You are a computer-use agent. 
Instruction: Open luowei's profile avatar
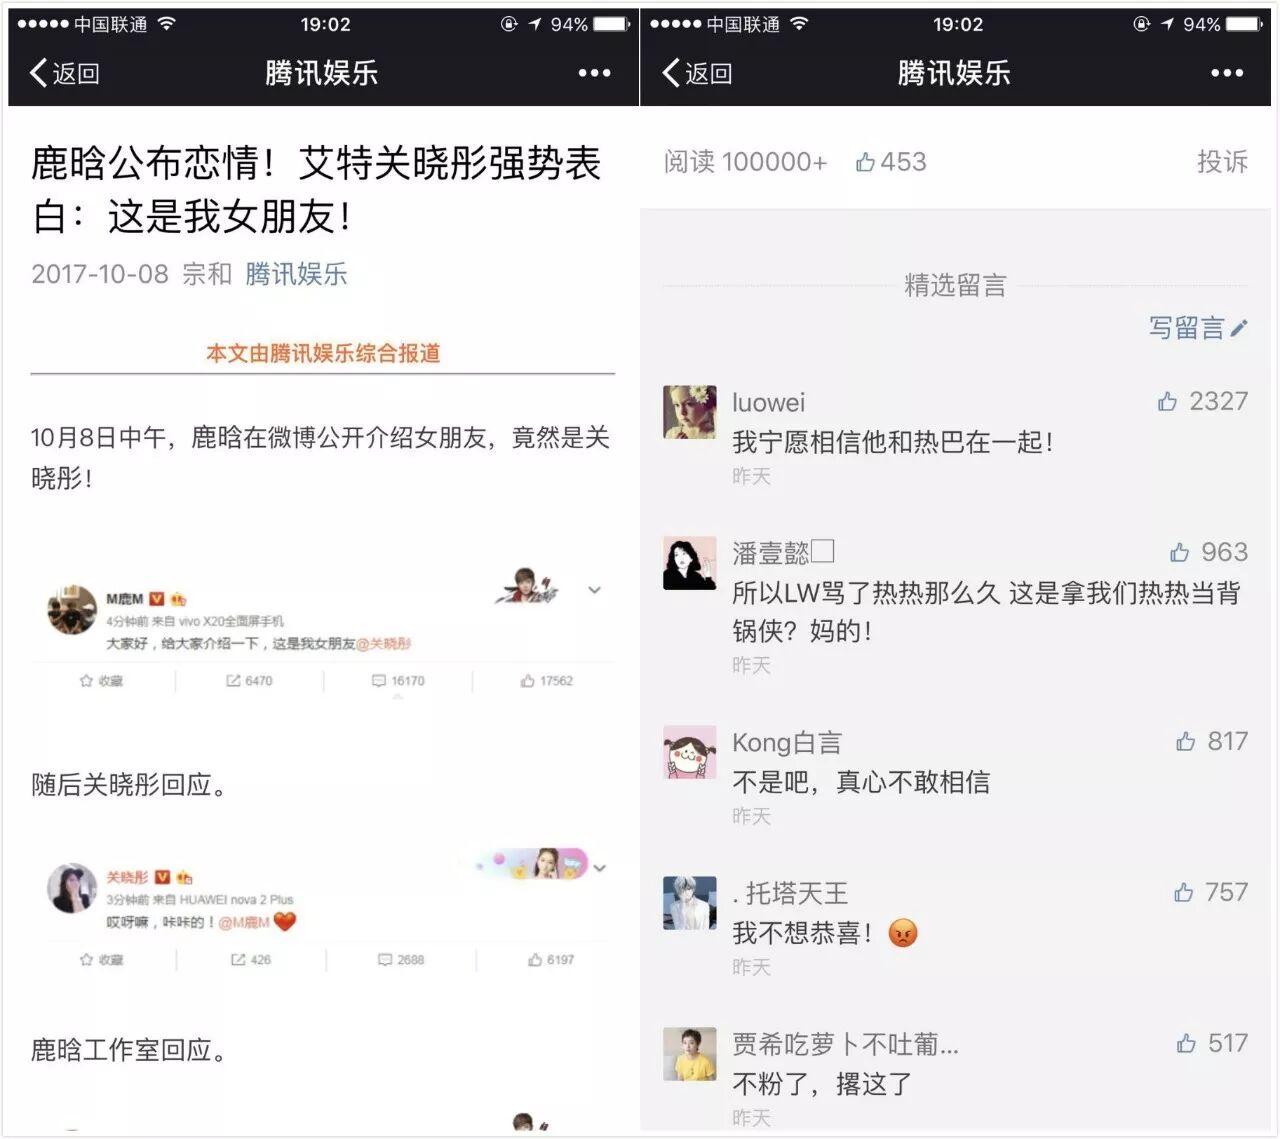click(690, 412)
